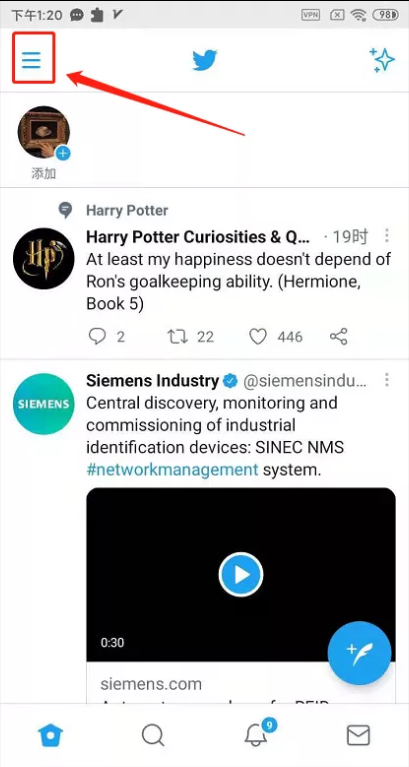View the Siemens Industry profile avatar
Image resolution: width=409 pixels, height=767 pixels.
44,404
